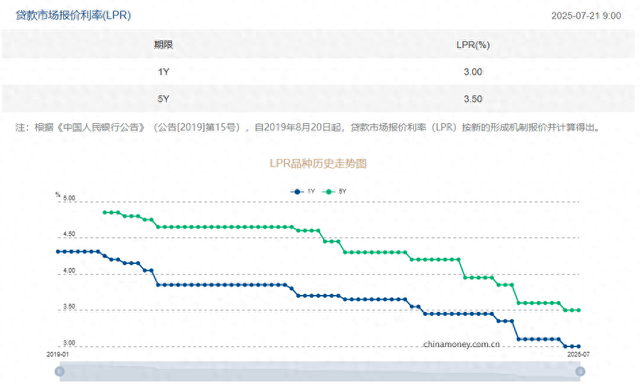Toggle the 5Y series in chart legend
Screen dimensions: 640x385
click(x=334, y=191)
